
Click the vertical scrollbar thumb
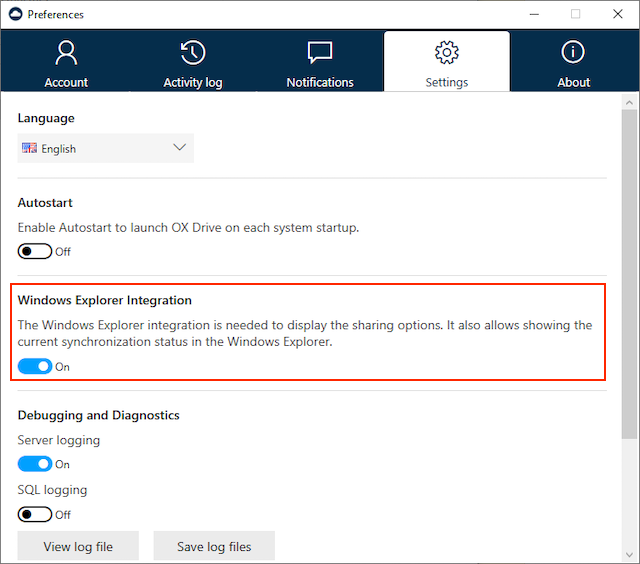tap(629, 274)
